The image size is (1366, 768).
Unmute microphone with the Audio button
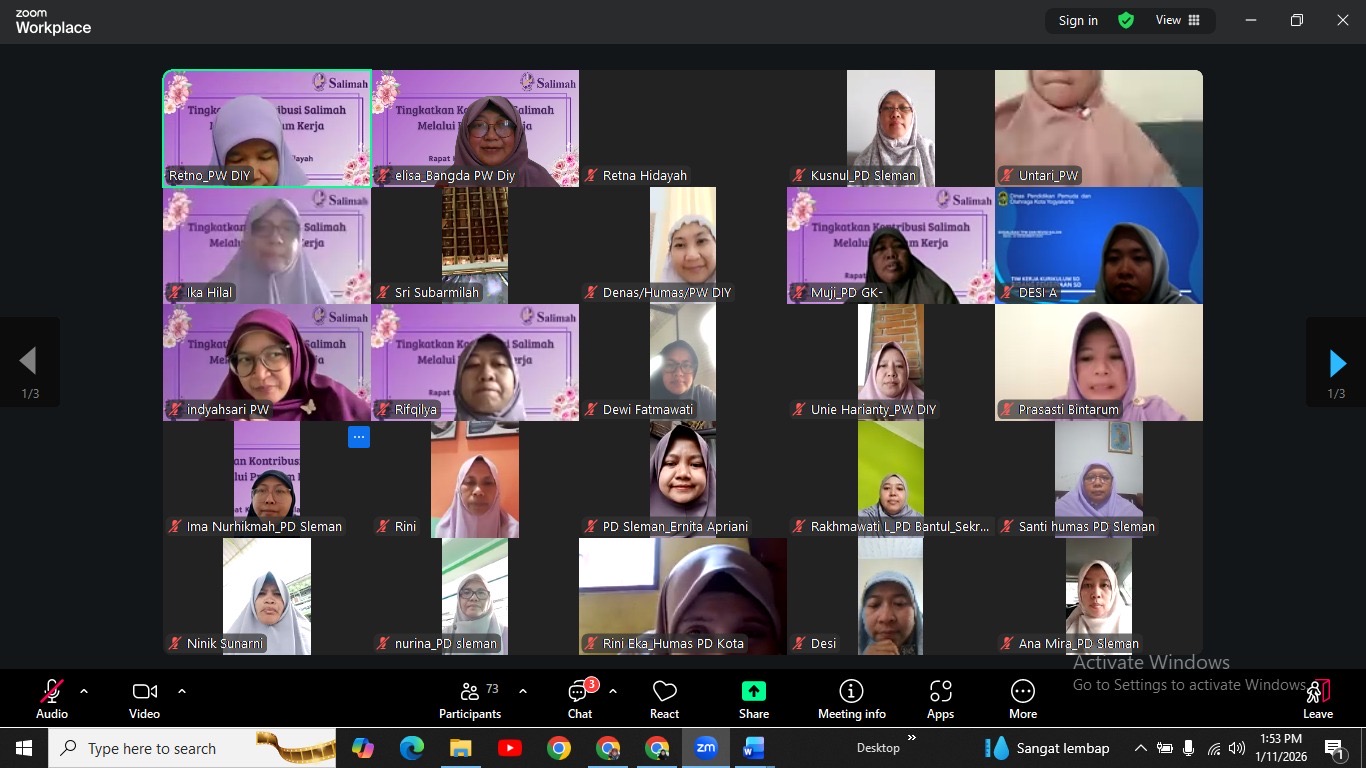[x=52, y=699]
